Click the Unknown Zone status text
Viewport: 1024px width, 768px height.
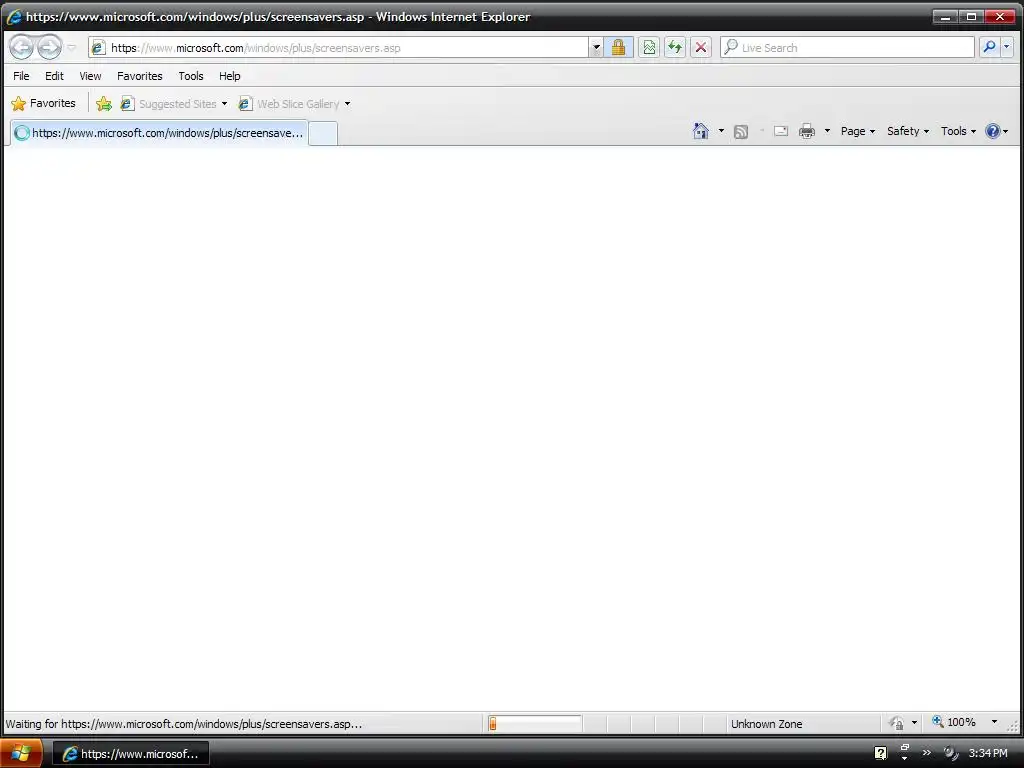tap(766, 724)
